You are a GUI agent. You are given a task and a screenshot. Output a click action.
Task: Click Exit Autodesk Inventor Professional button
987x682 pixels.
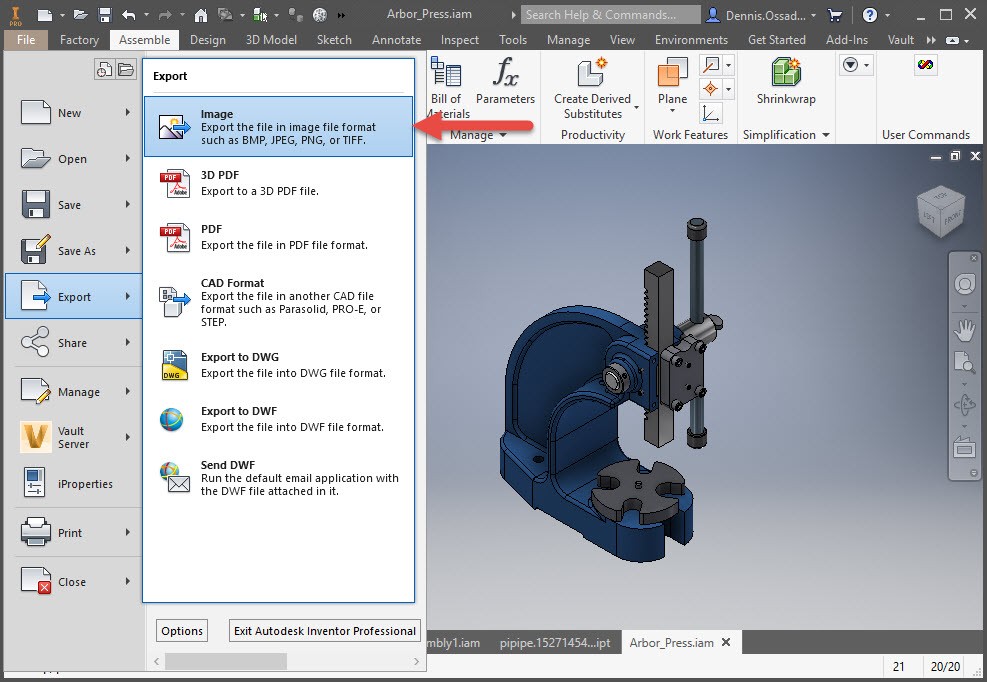click(324, 631)
